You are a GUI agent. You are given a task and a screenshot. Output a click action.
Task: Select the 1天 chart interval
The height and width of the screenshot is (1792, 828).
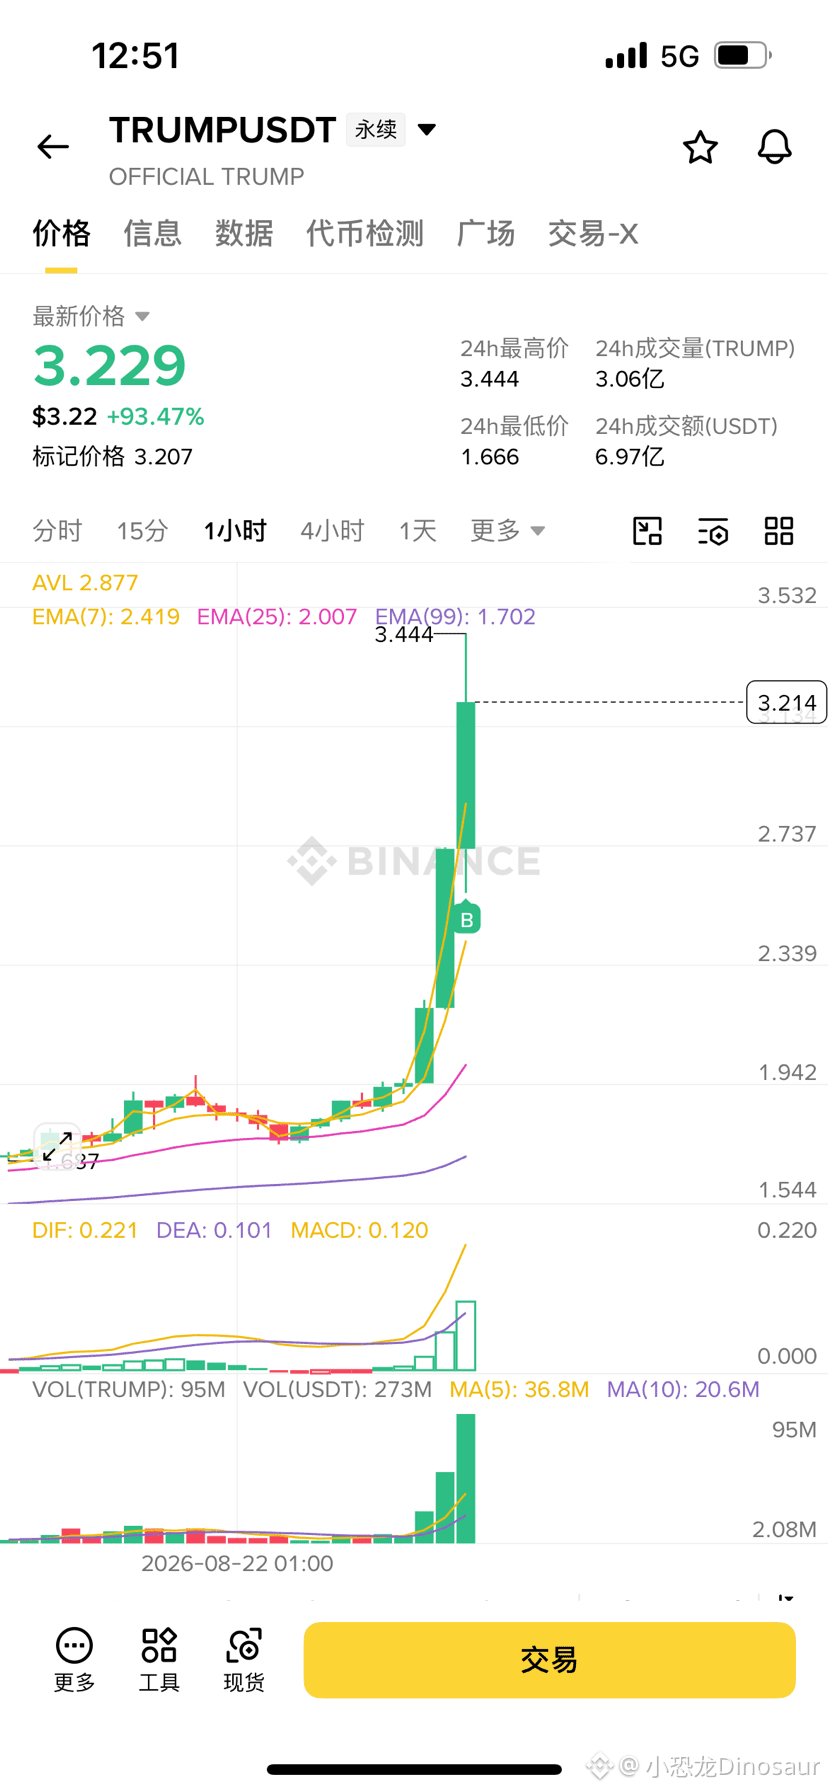pos(418,530)
